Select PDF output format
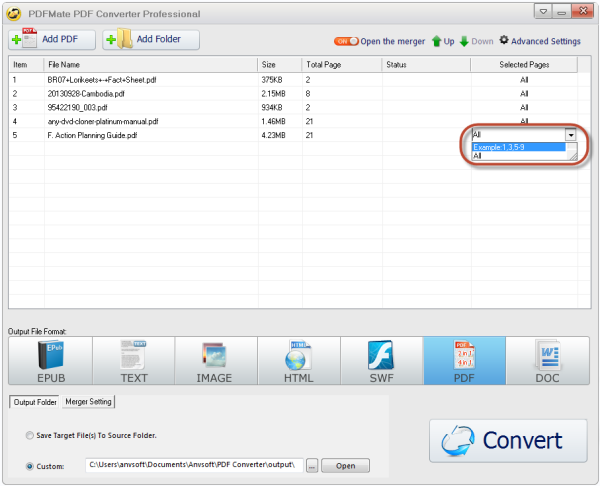 [x=464, y=361]
